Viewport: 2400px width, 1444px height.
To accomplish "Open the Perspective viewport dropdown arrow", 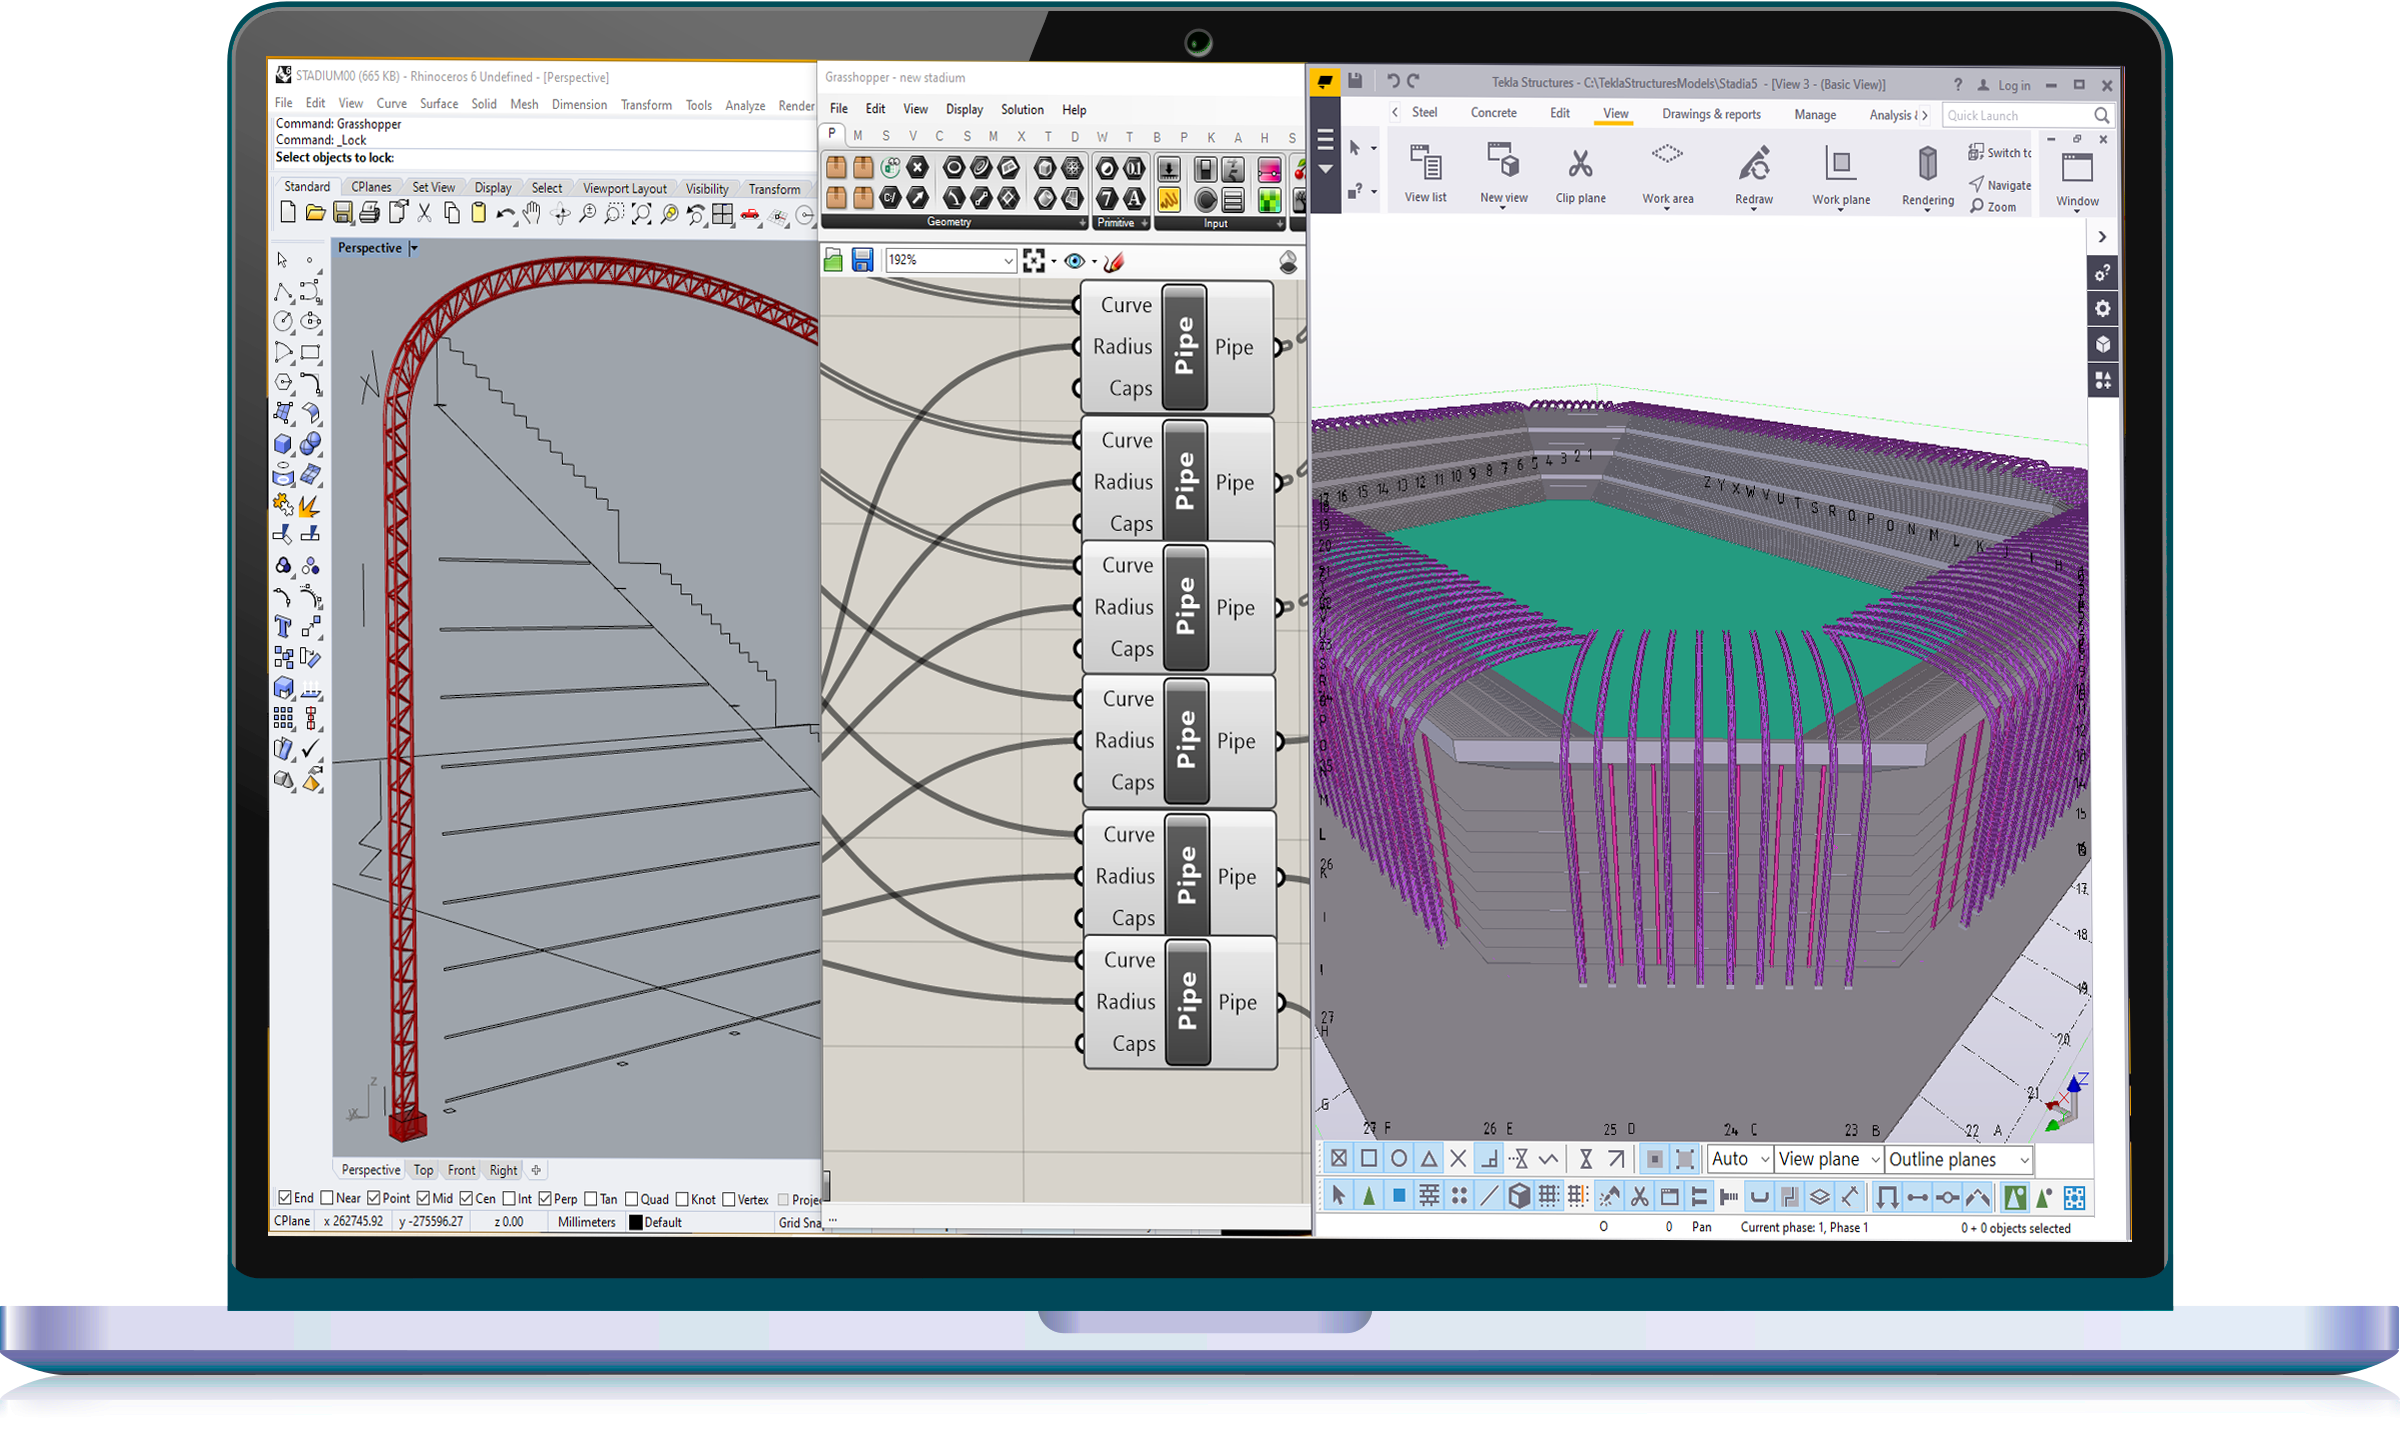I will click(414, 248).
